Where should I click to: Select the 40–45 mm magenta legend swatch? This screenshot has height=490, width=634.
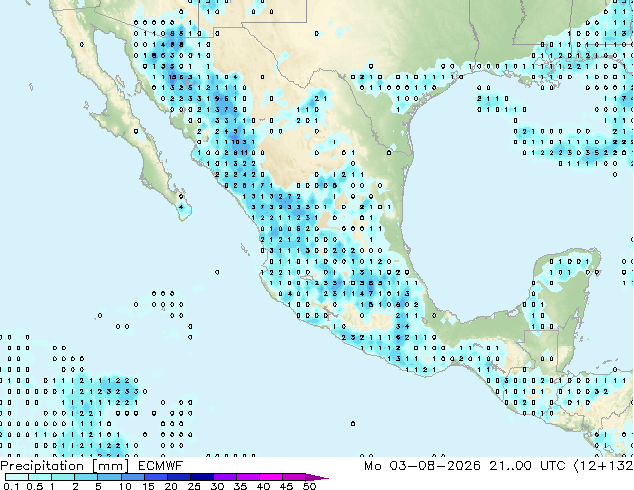271,477
